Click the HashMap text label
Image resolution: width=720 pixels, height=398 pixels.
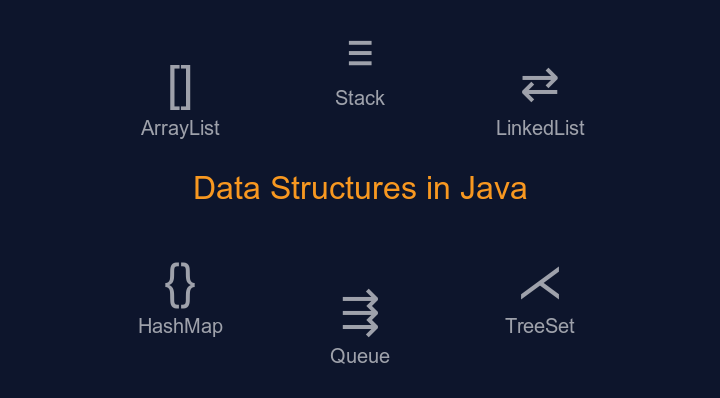[180, 326]
